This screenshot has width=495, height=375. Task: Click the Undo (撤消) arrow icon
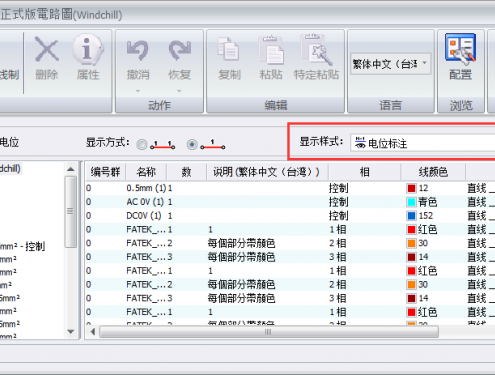click(137, 50)
